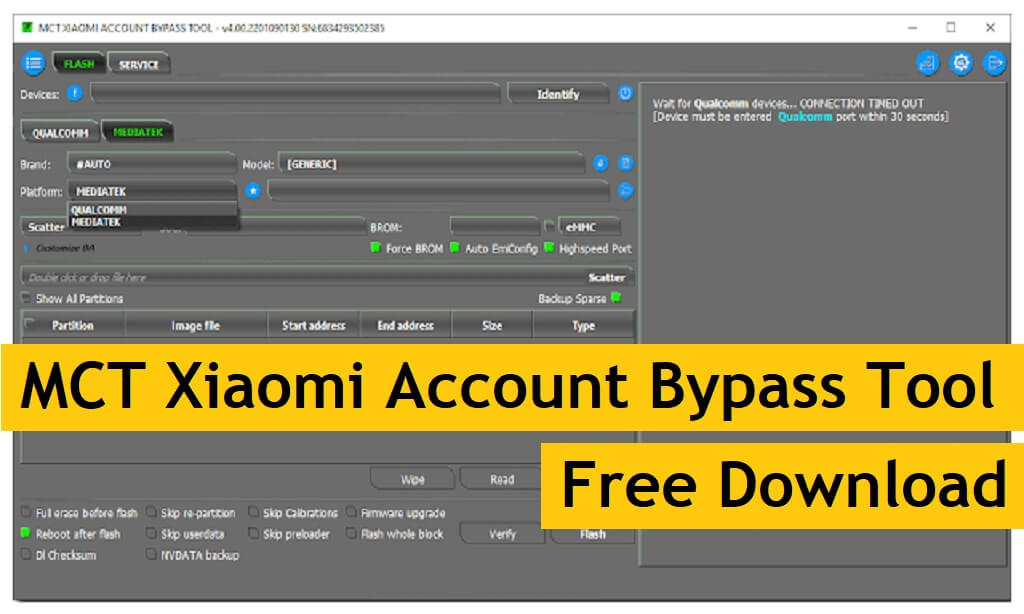Click the blue download icon near settings gear
This screenshot has width=1024, height=614.
925,62
